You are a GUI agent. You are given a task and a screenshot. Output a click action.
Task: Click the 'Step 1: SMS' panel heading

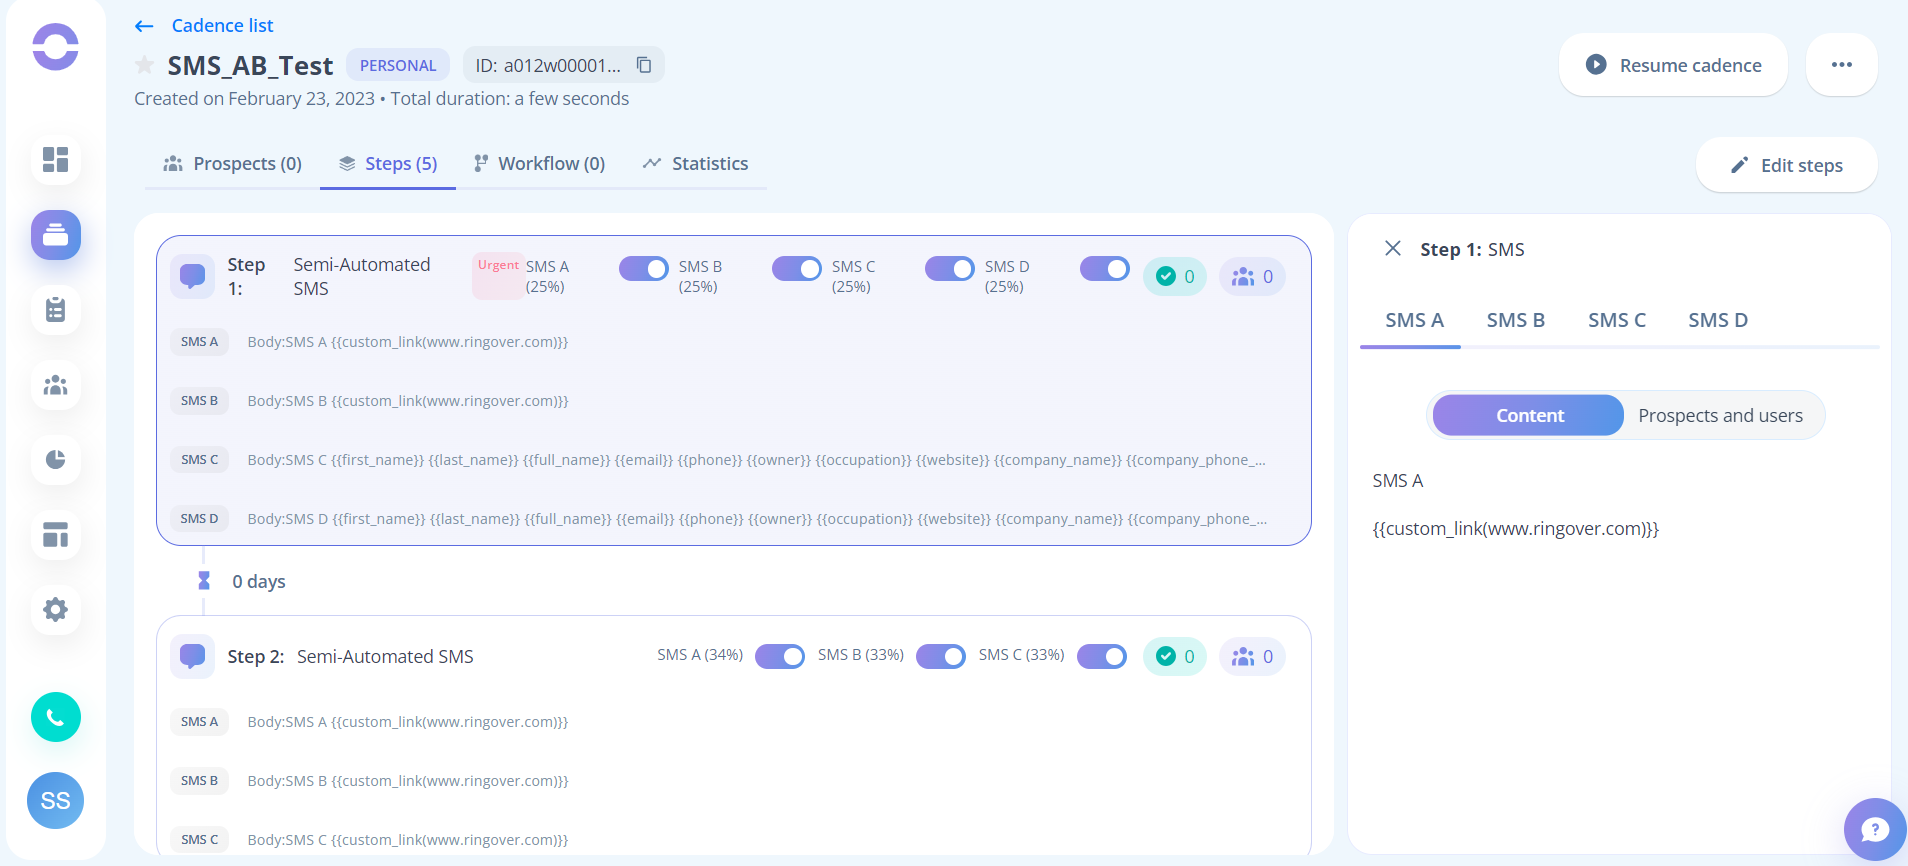(x=1472, y=249)
